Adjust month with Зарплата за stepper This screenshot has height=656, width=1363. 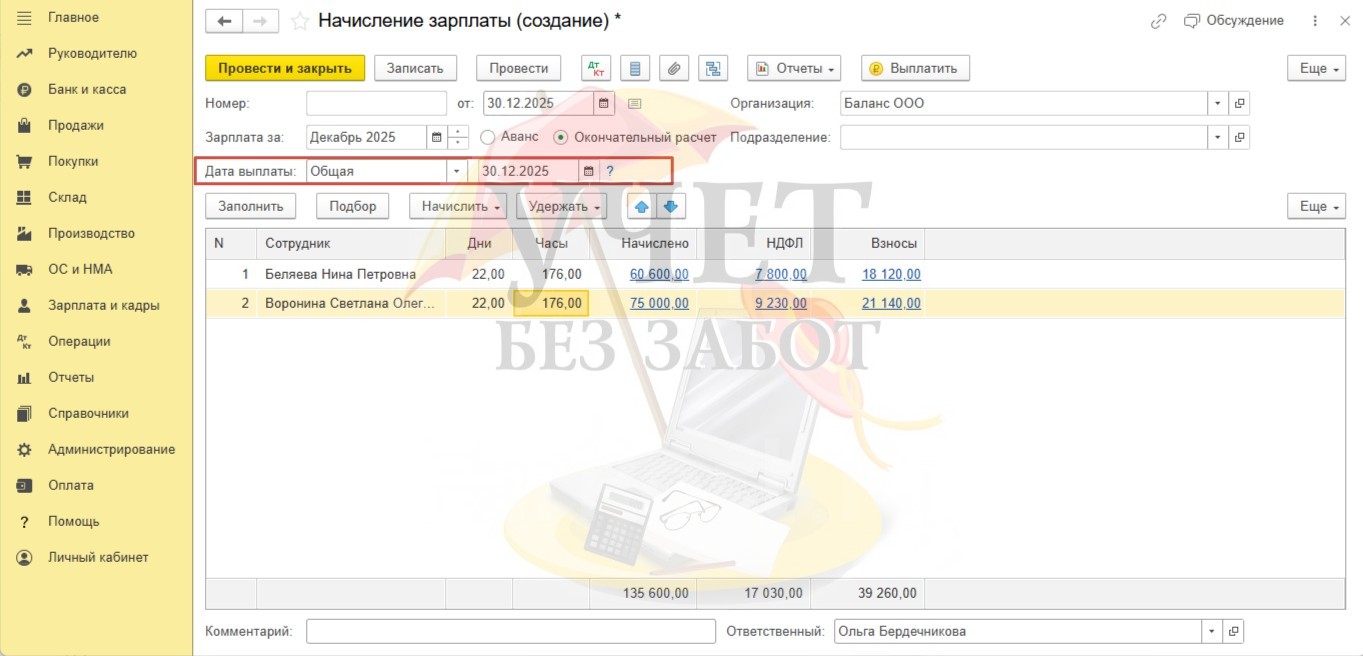tap(458, 137)
